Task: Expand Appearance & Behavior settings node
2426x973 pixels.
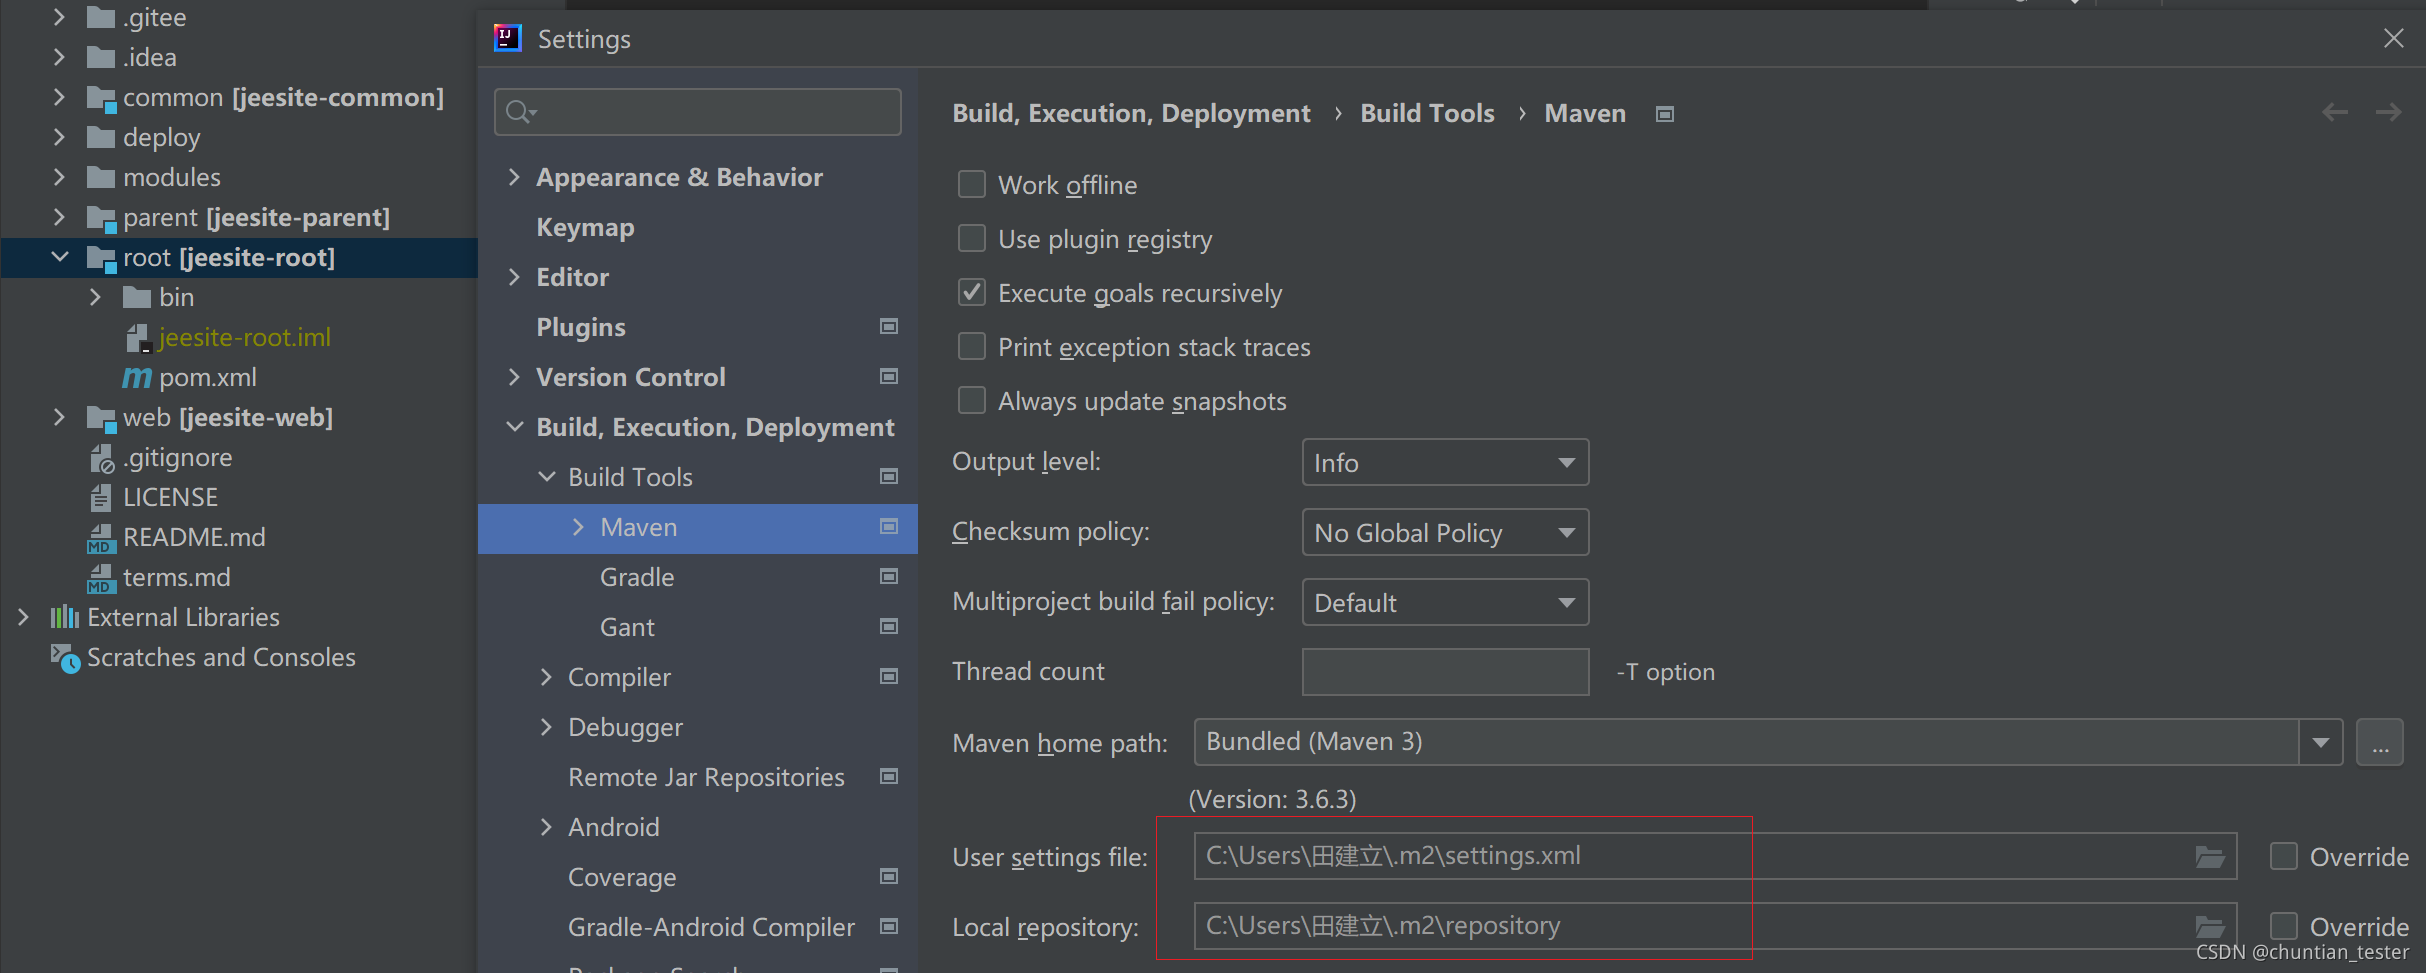Action: click(514, 177)
